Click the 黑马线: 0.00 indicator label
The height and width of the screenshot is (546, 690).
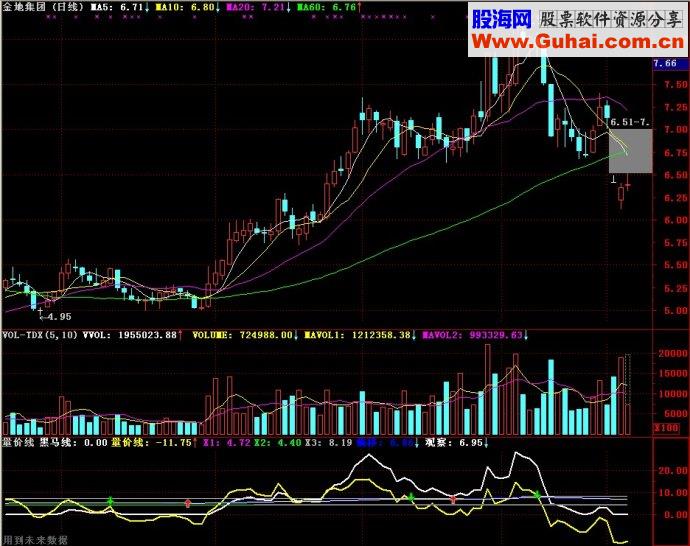click(74, 442)
